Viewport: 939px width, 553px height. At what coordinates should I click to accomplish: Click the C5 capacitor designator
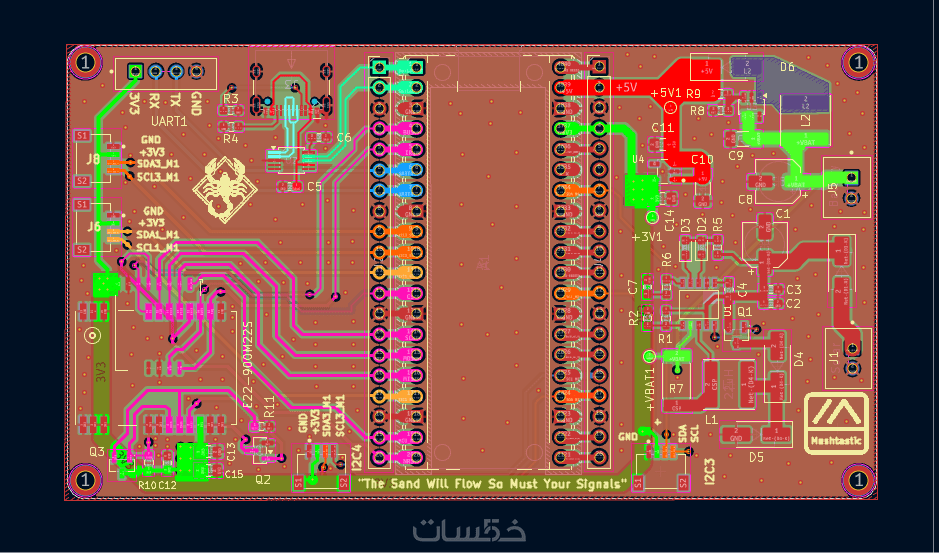tap(314, 187)
